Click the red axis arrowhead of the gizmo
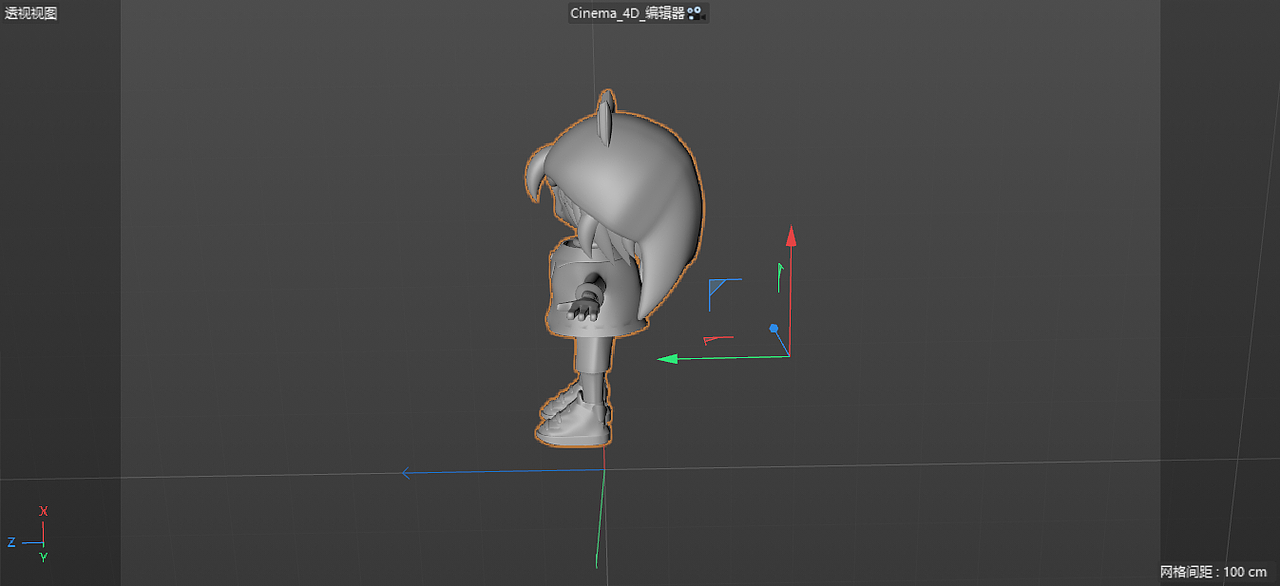The image size is (1280, 586). click(791, 235)
